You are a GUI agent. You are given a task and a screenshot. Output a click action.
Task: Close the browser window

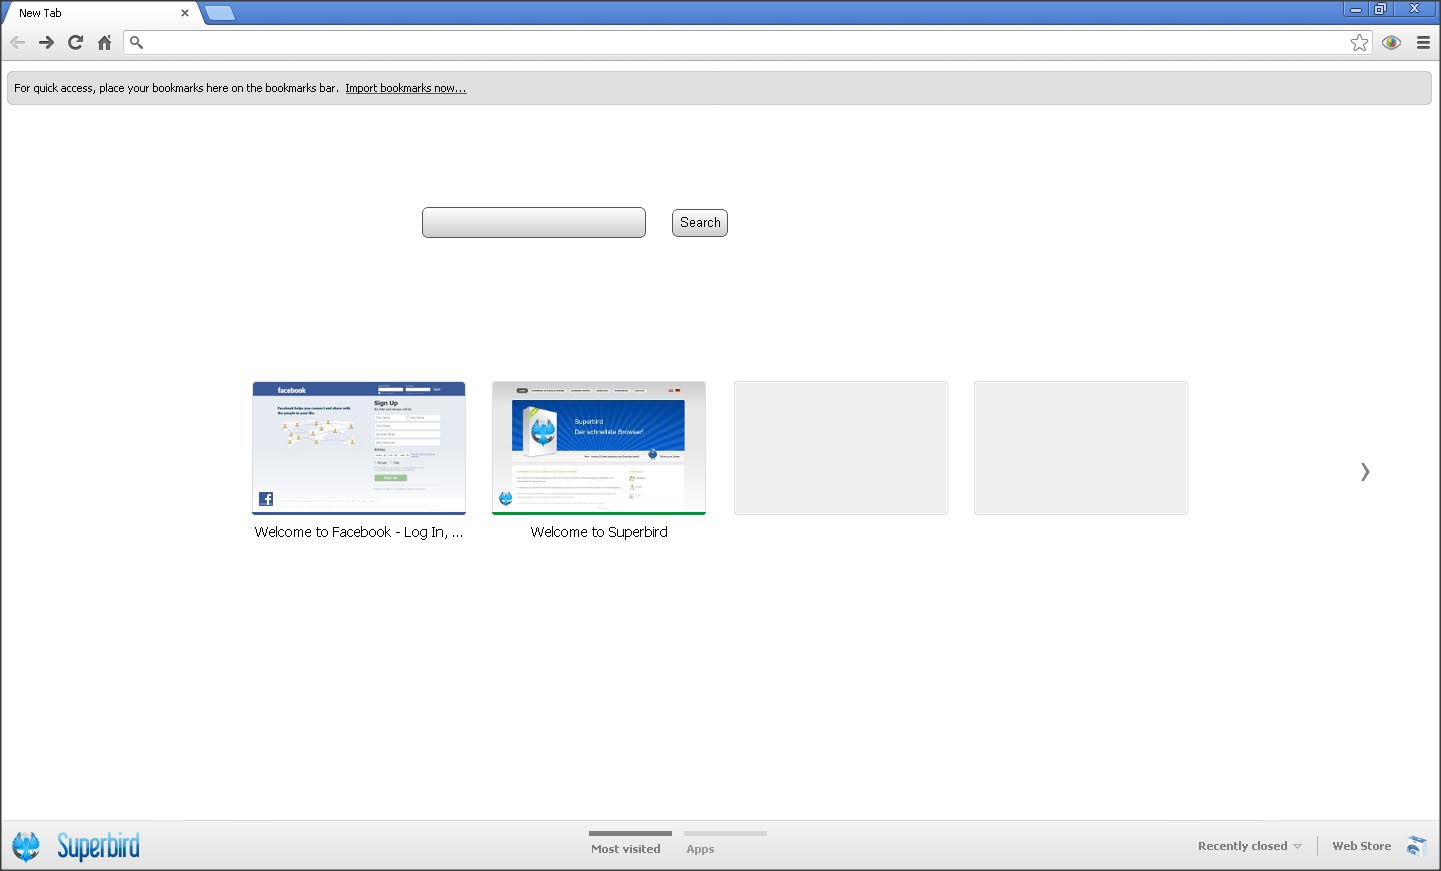point(1415,9)
